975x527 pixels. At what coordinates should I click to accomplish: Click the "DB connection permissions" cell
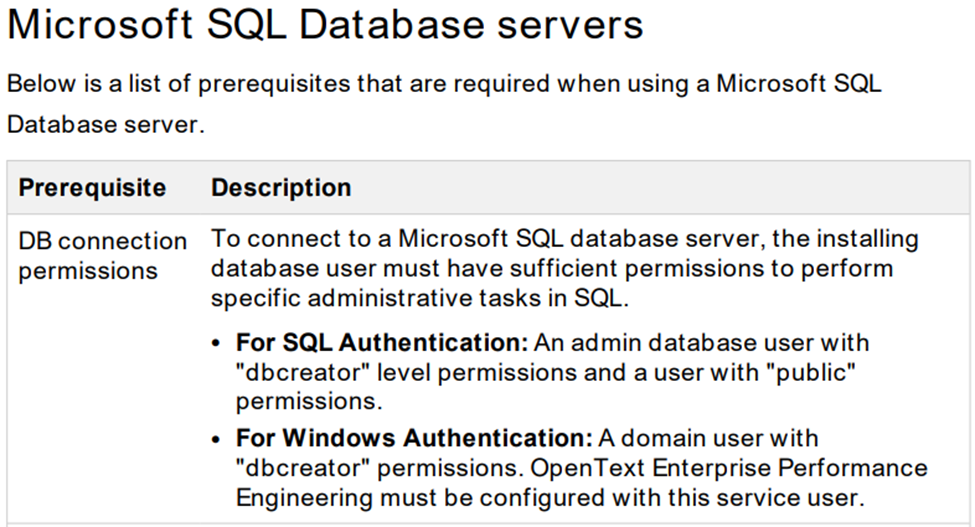click(102, 256)
